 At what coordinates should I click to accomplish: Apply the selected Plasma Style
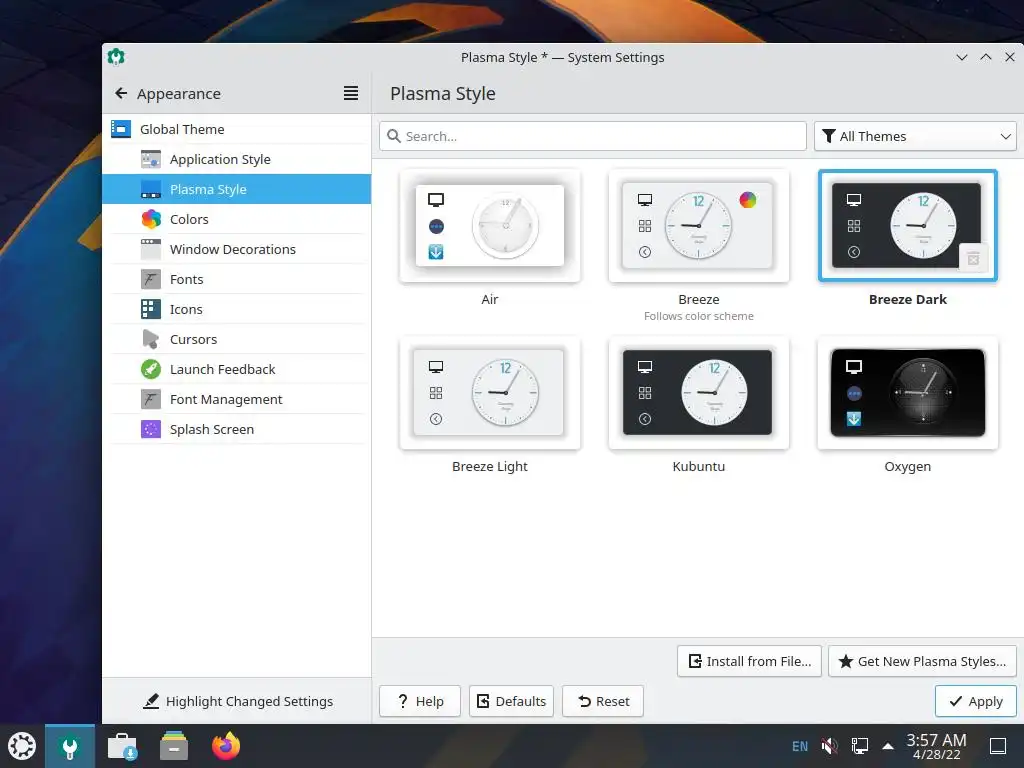[976, 701]
